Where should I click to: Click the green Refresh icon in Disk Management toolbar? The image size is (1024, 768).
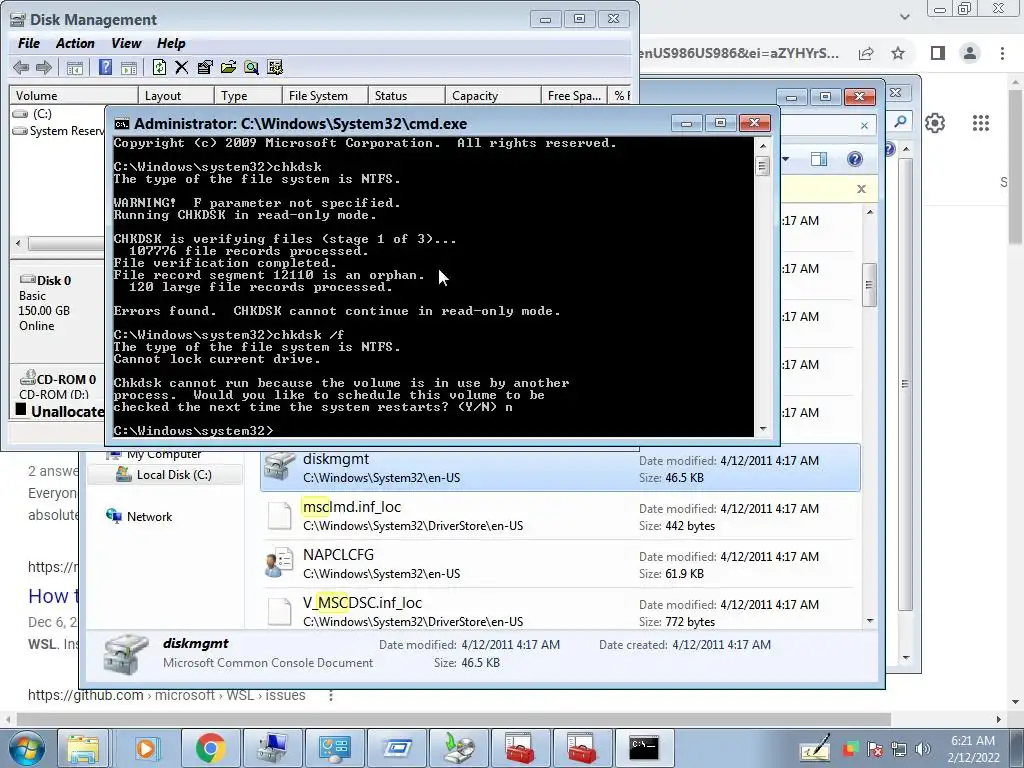point(159,67)
